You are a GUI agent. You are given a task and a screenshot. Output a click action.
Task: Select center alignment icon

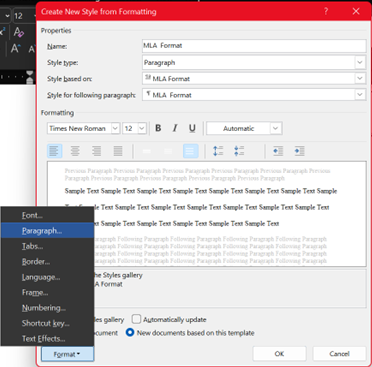[75, 151]
